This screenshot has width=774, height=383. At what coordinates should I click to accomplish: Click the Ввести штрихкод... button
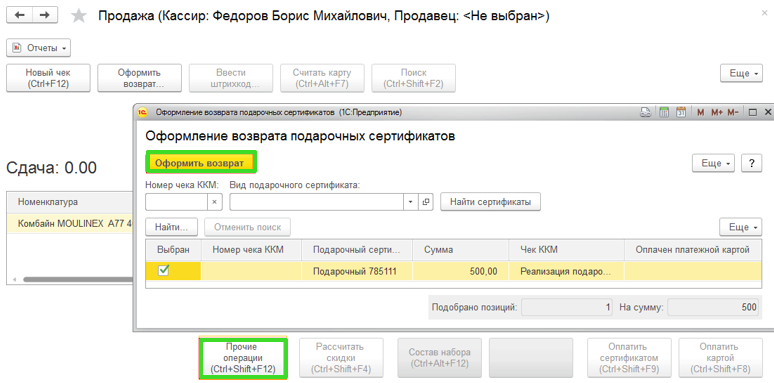point(231,78)
